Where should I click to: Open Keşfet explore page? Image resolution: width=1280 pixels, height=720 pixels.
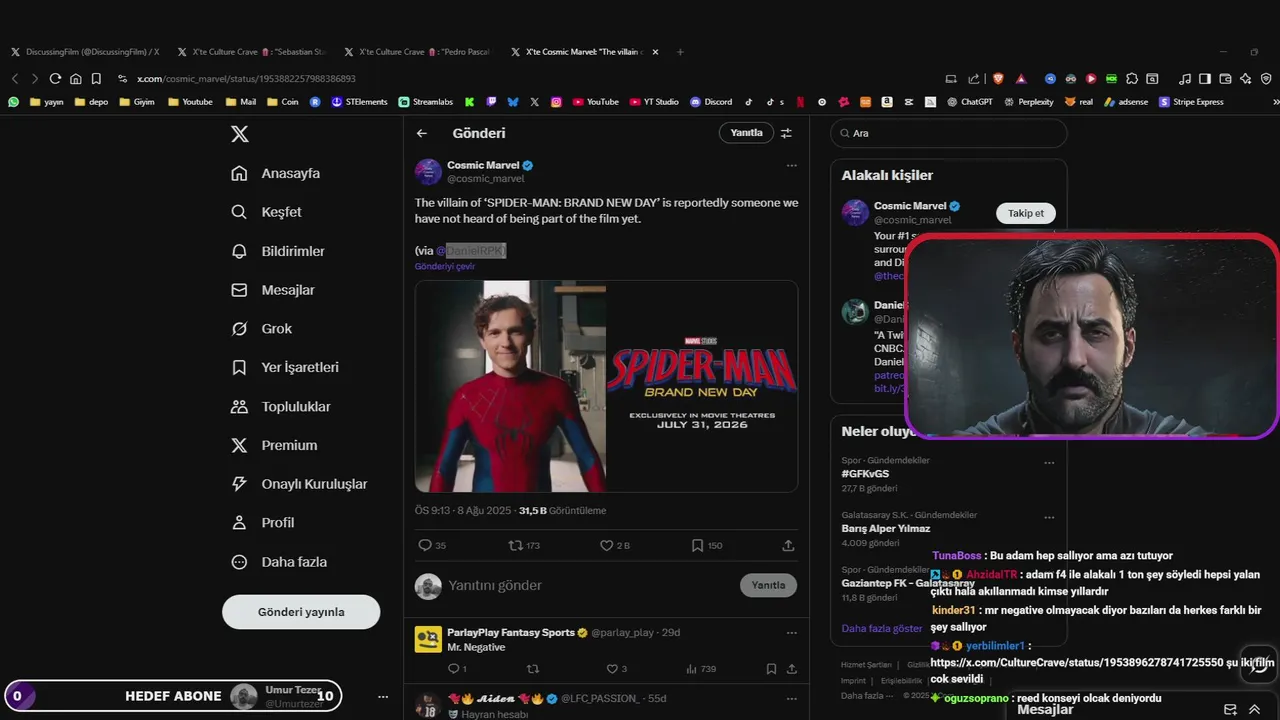(x=266, y=212)
